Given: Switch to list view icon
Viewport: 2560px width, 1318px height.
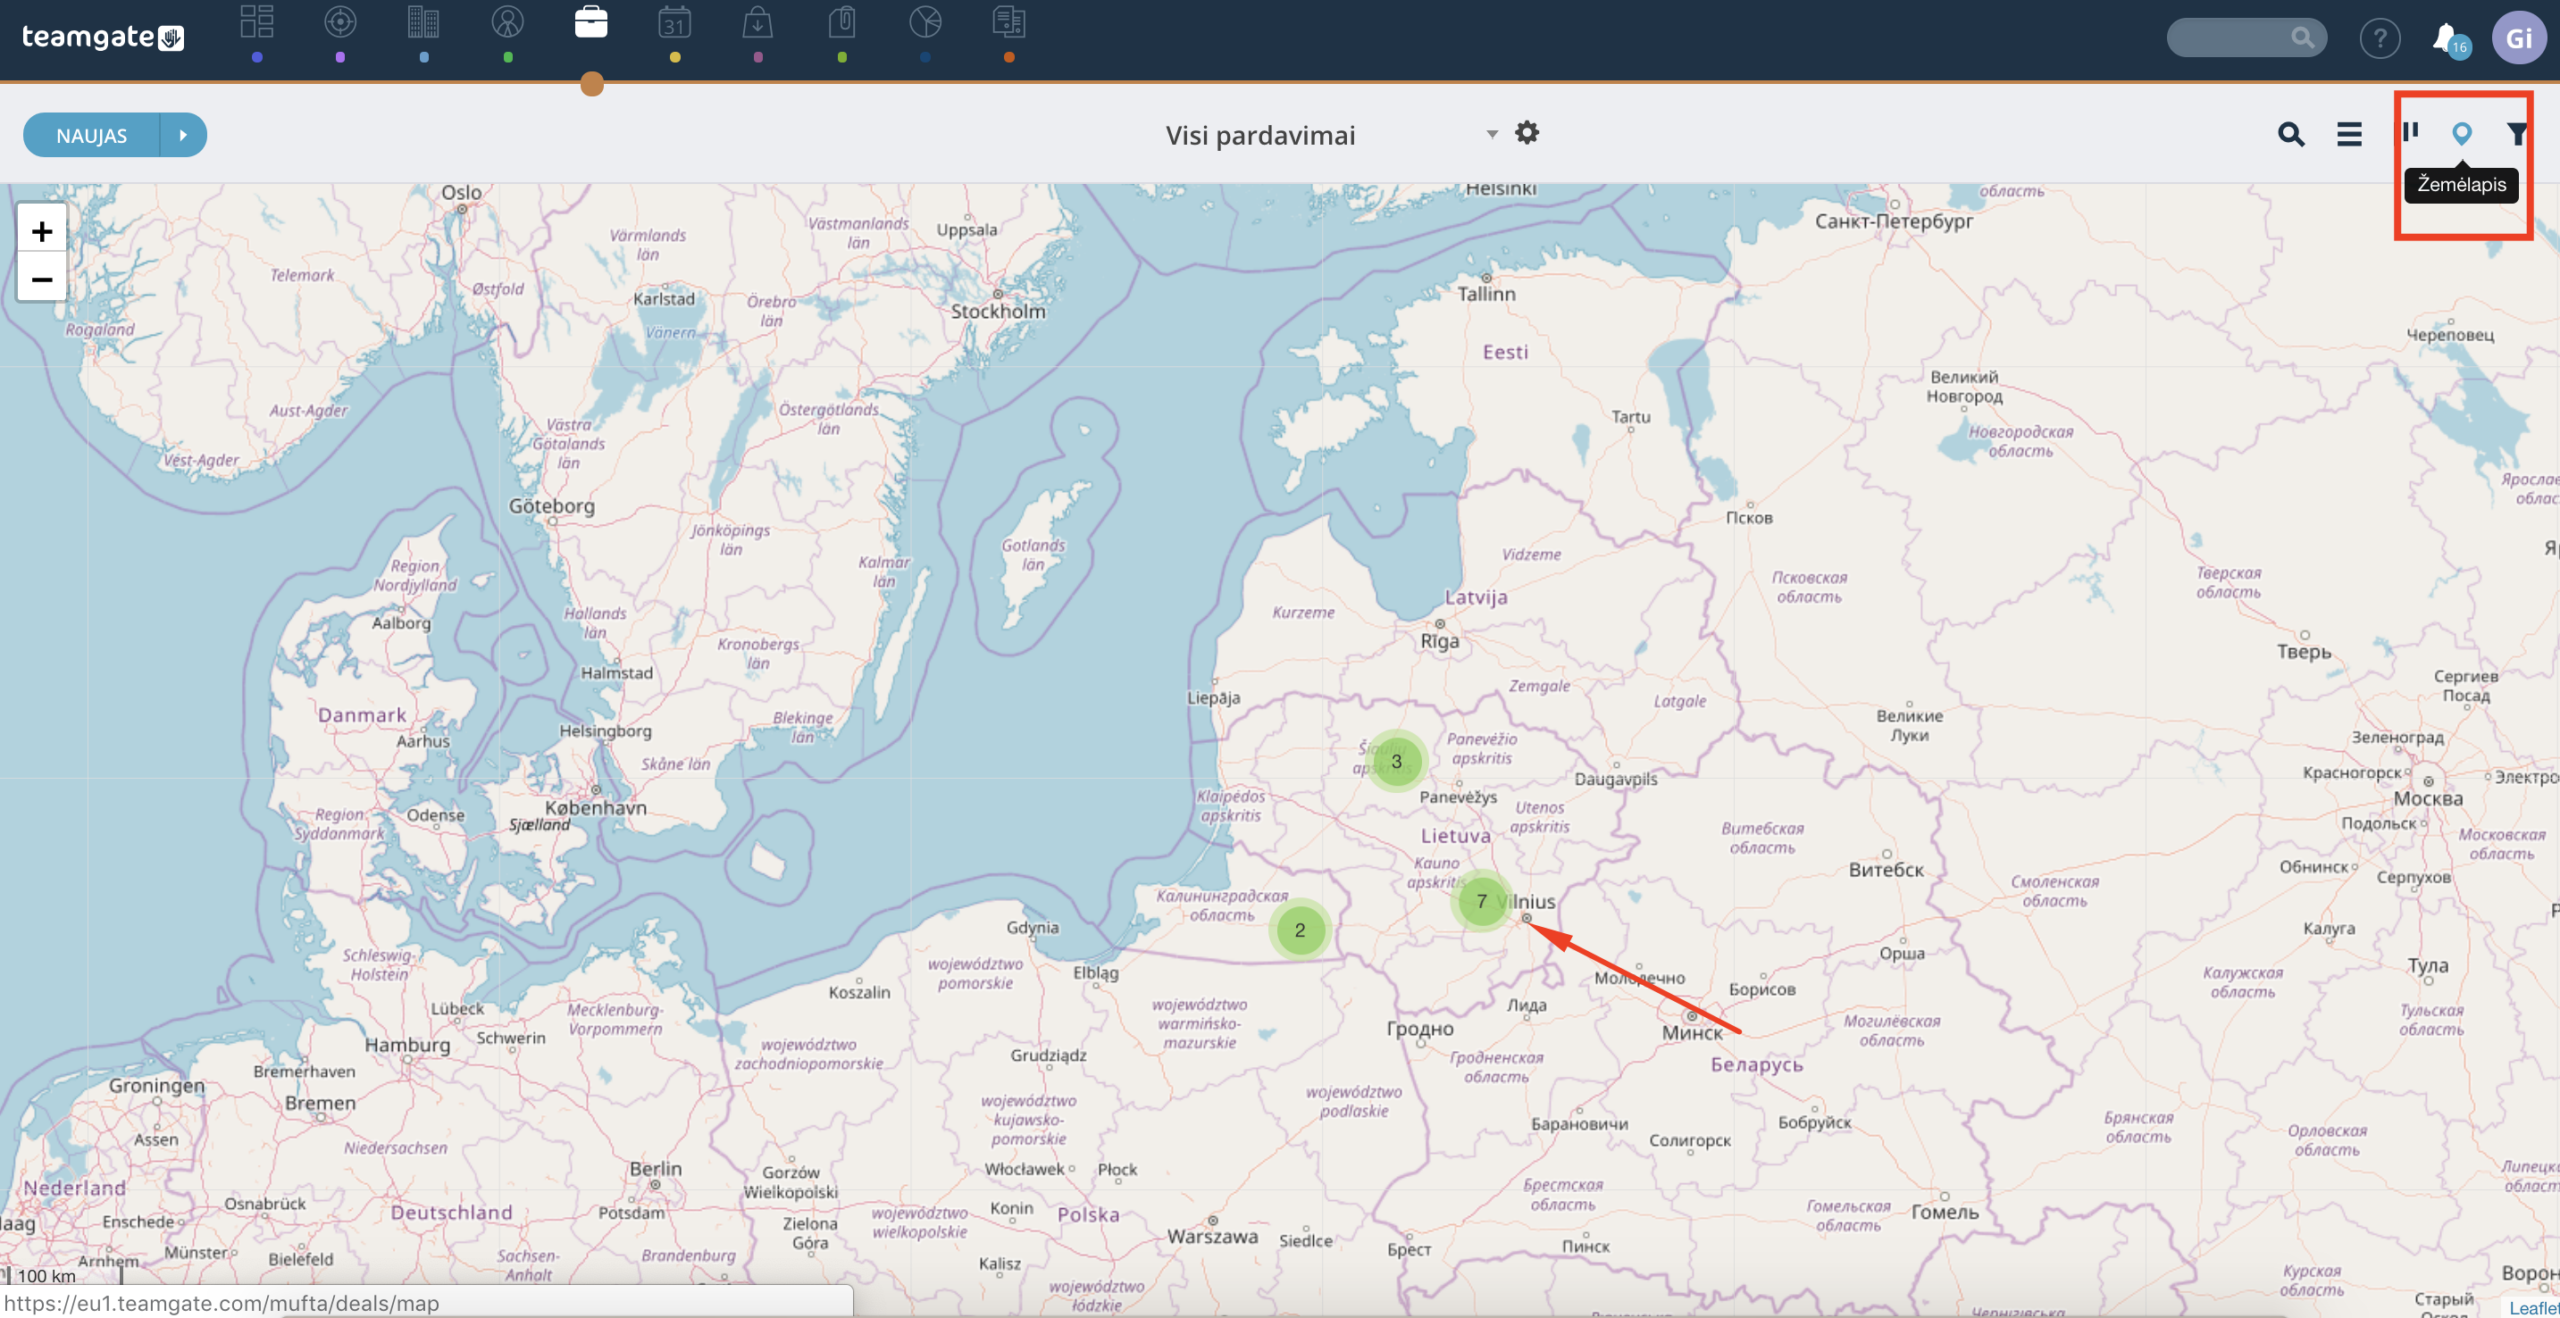Looking at the screenshot, I should click(2349, 134).
